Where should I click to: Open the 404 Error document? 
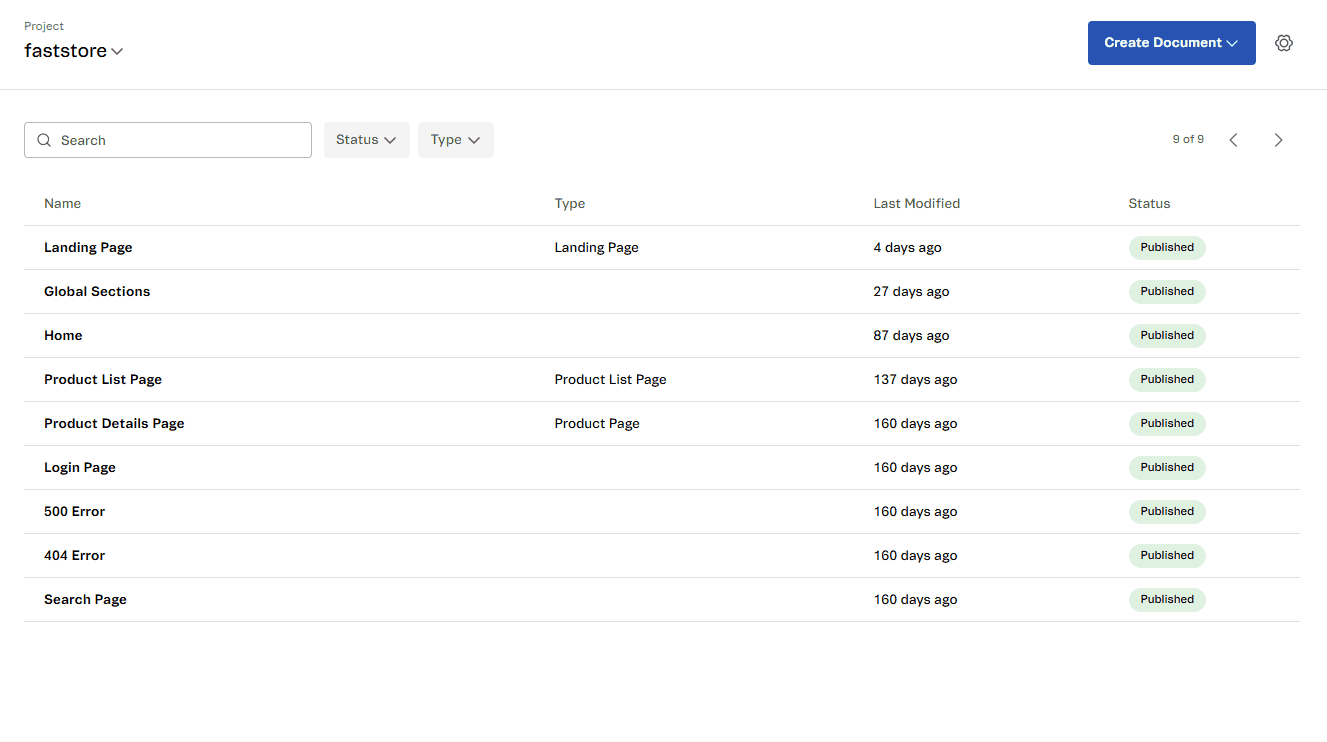(74, 555)
